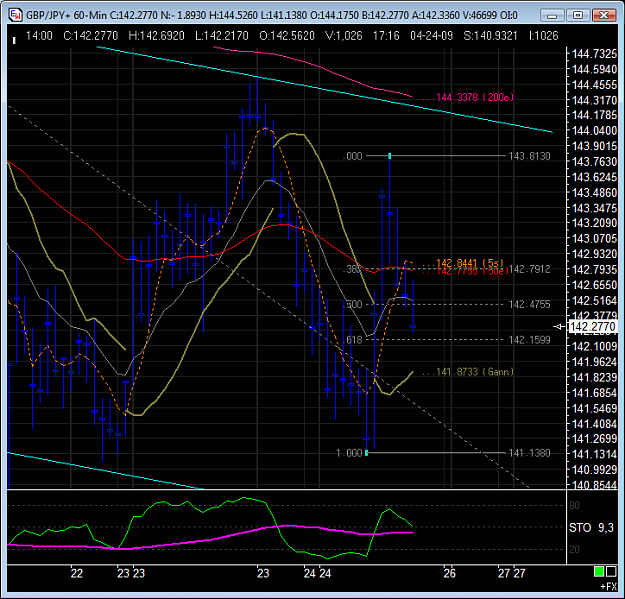Click the chart application icon in title bar
The image size is (625, 599).
15,15
